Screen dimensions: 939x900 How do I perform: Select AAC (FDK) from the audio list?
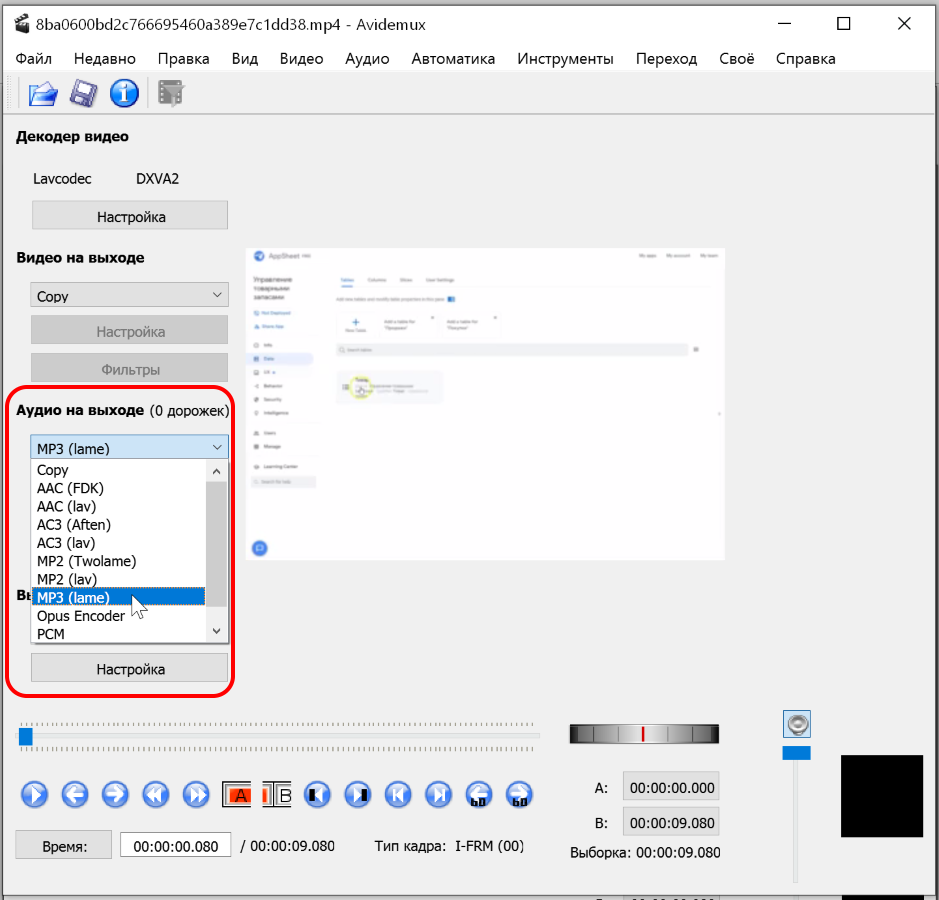(70, 488)
